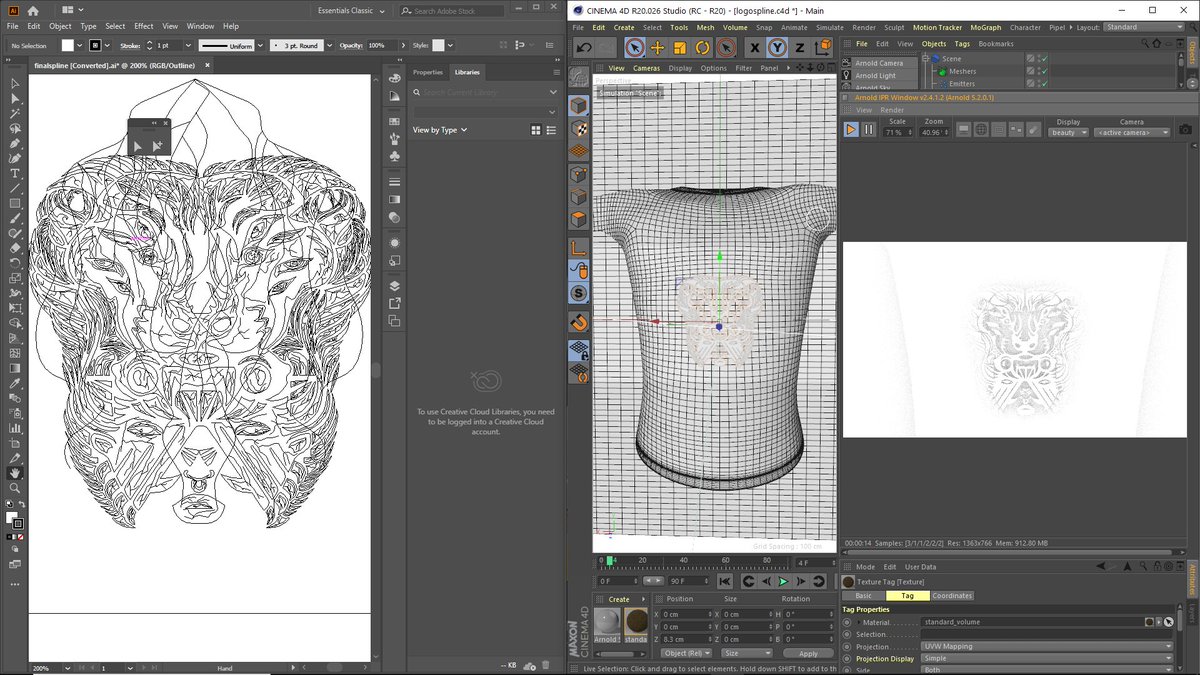Toggle the Y axis lock
Viewport: 1200px width, 675px height.
pyautogui.click(x=778, y=47)
